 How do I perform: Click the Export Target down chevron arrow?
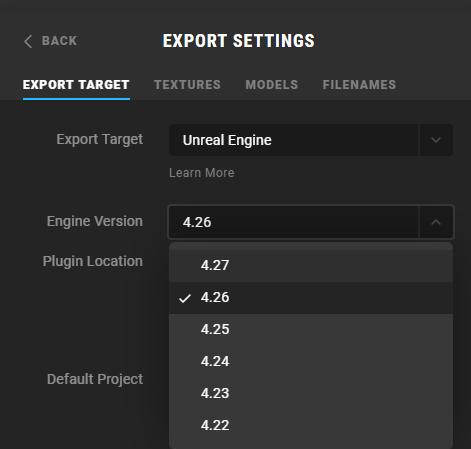436,140
